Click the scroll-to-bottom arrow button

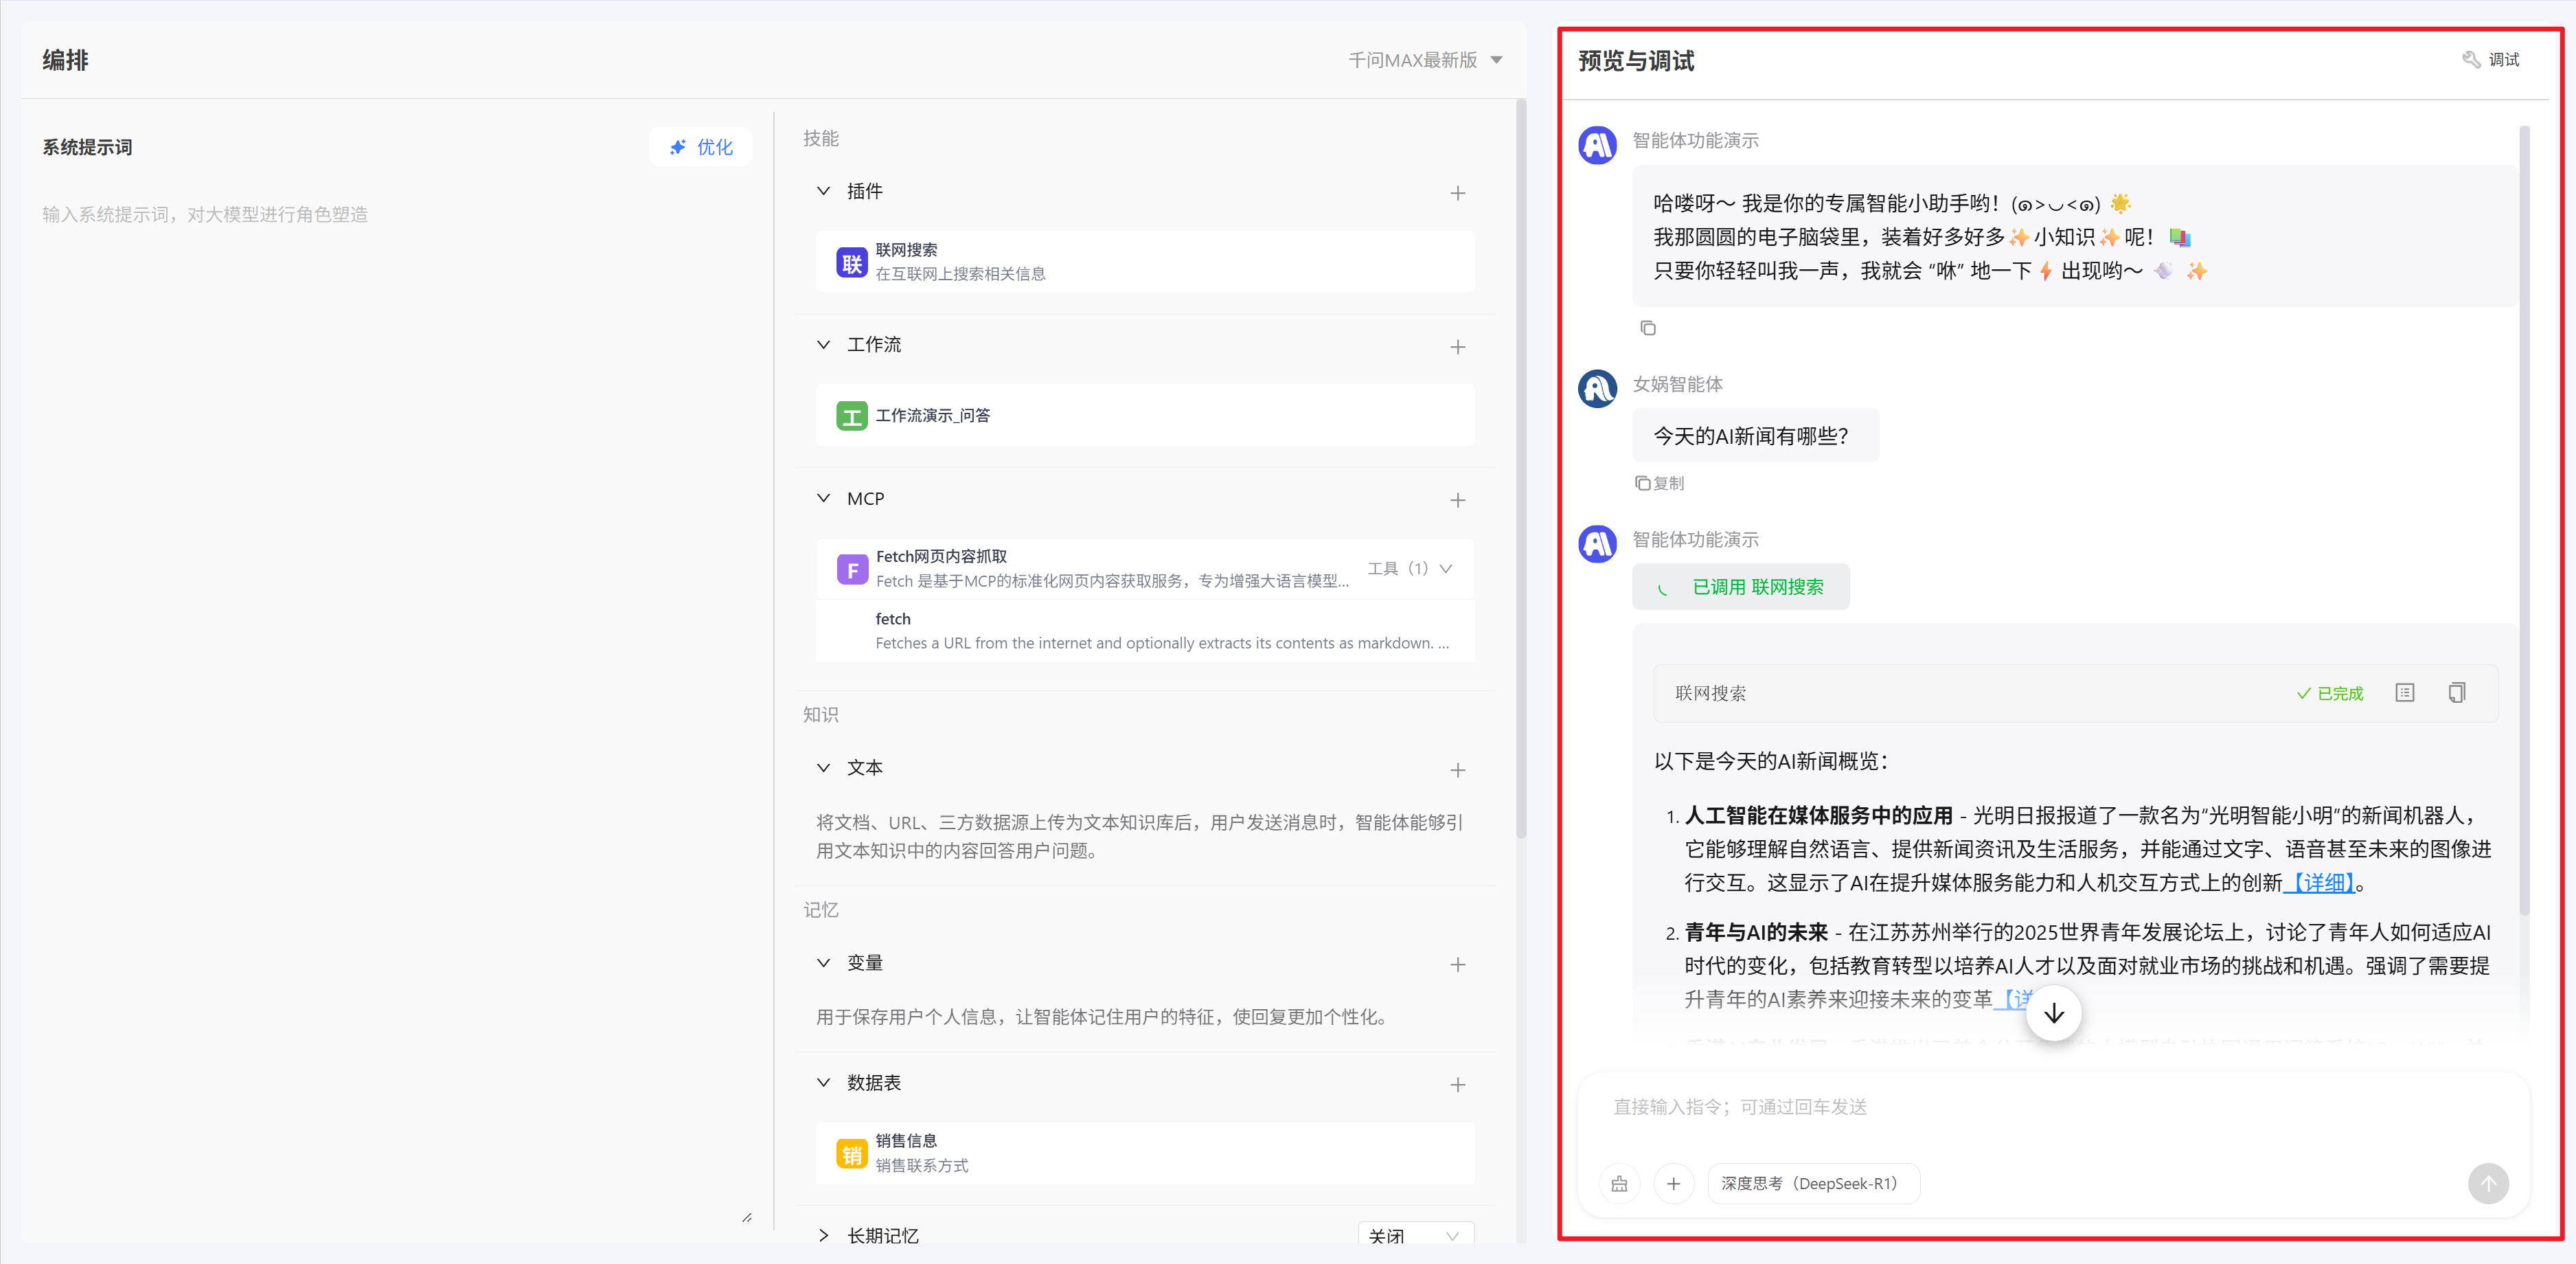pos(2053,1013)
